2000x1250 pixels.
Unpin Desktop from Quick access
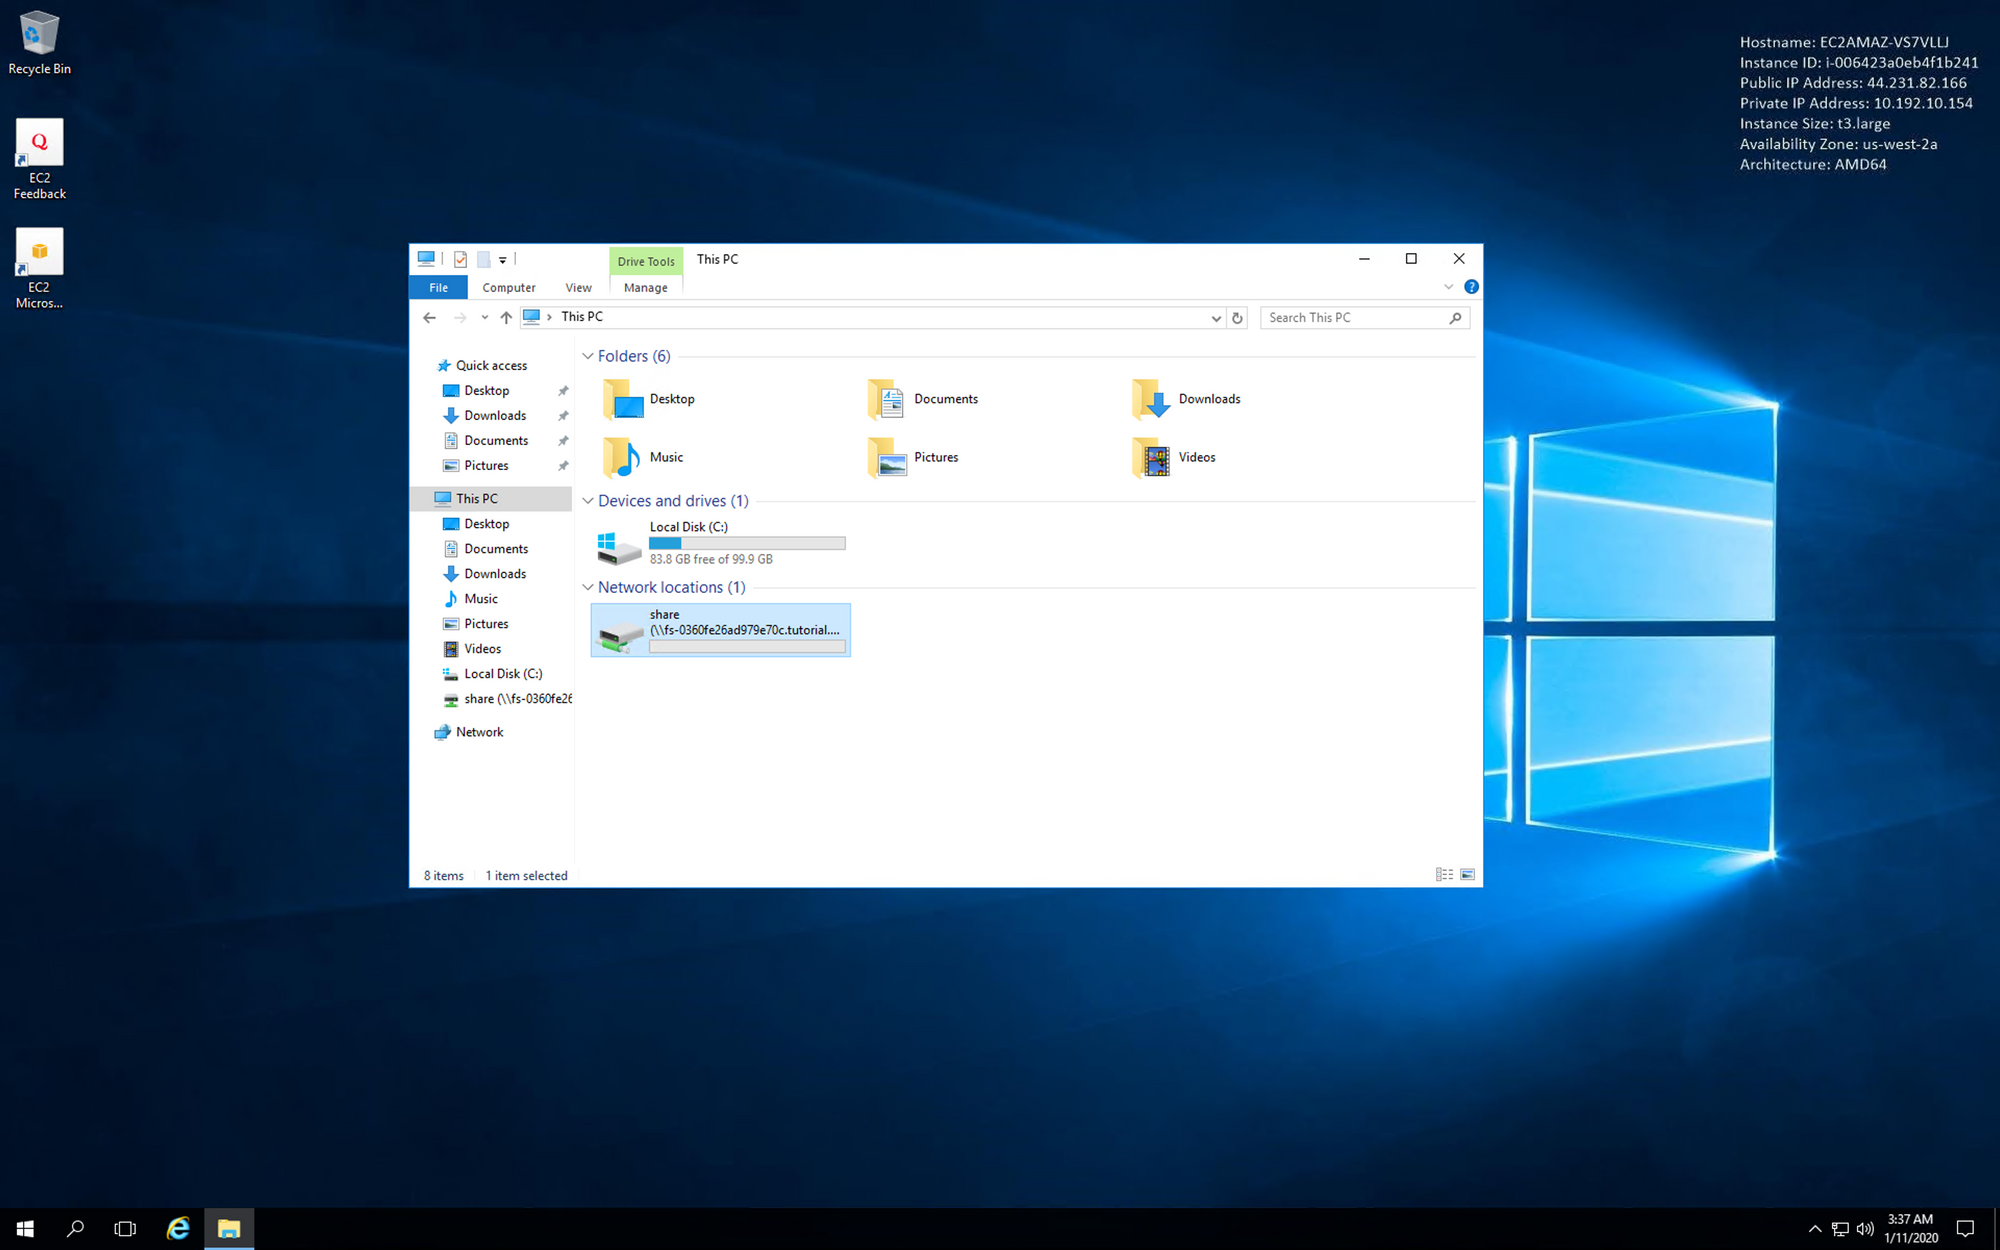coord(563,391)
